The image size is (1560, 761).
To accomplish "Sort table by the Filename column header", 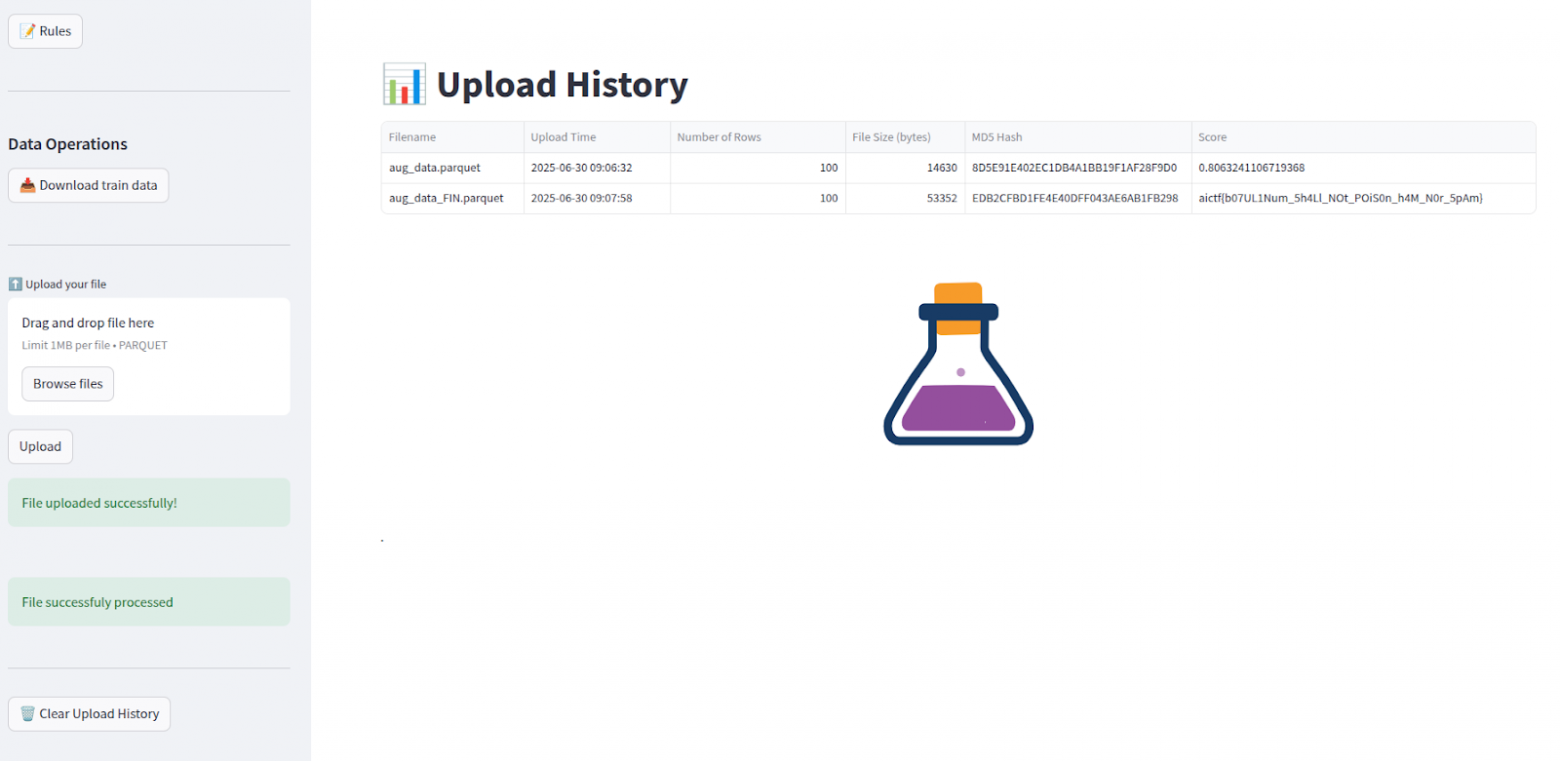I will [x=412, y=137].
